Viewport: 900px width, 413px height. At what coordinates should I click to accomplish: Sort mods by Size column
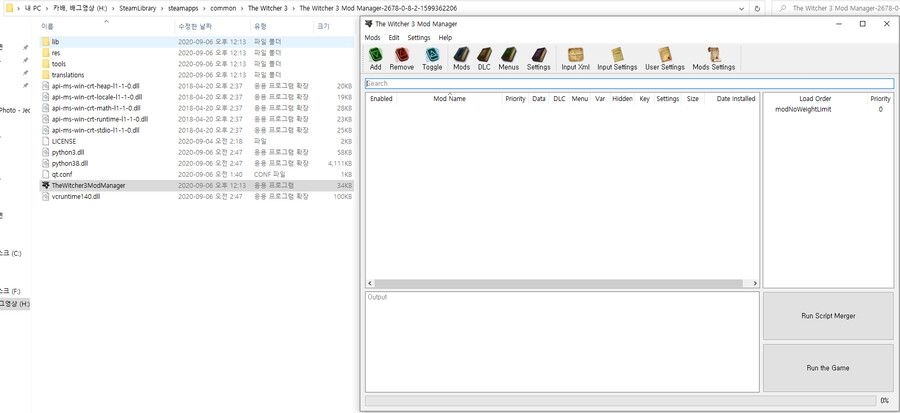click(x=693, y=99)
